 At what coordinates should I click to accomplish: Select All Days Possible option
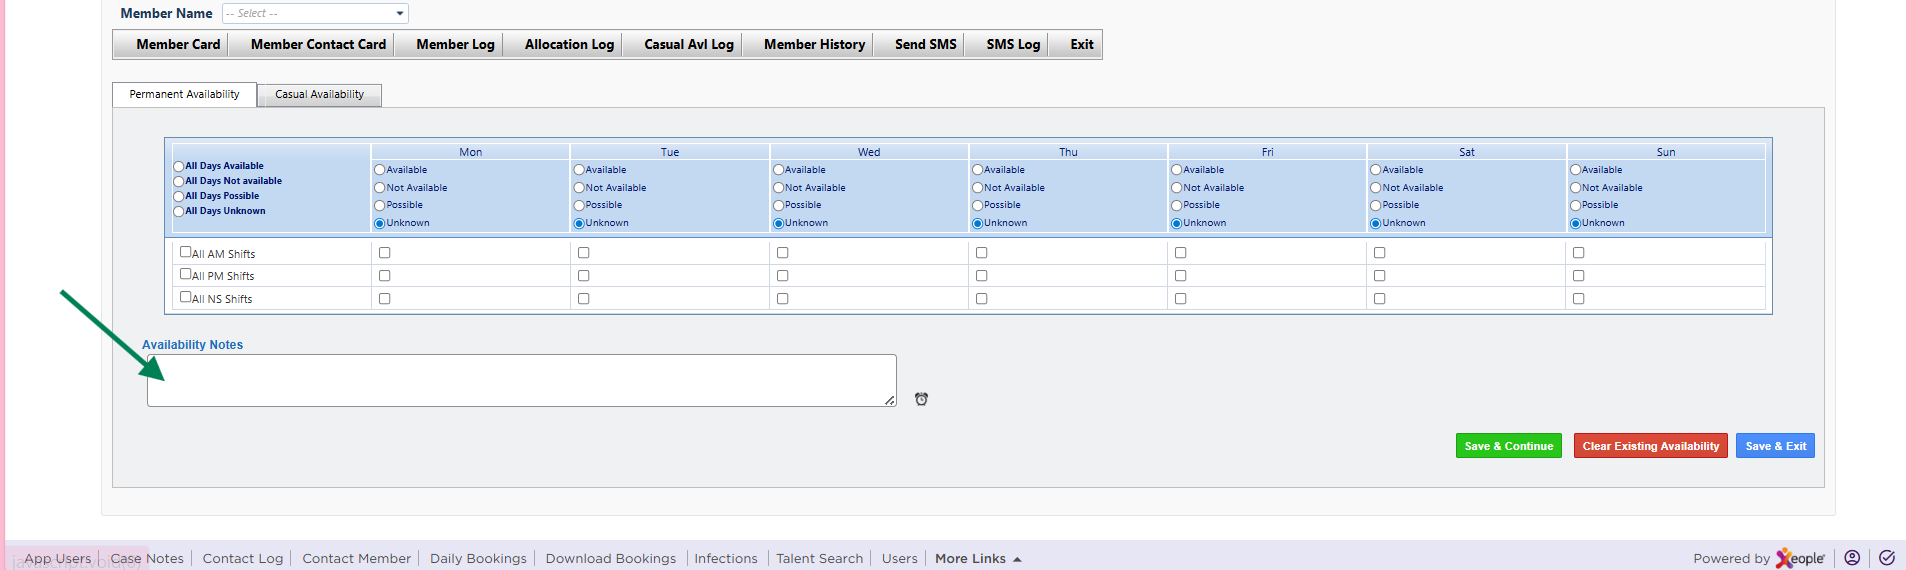179,197
